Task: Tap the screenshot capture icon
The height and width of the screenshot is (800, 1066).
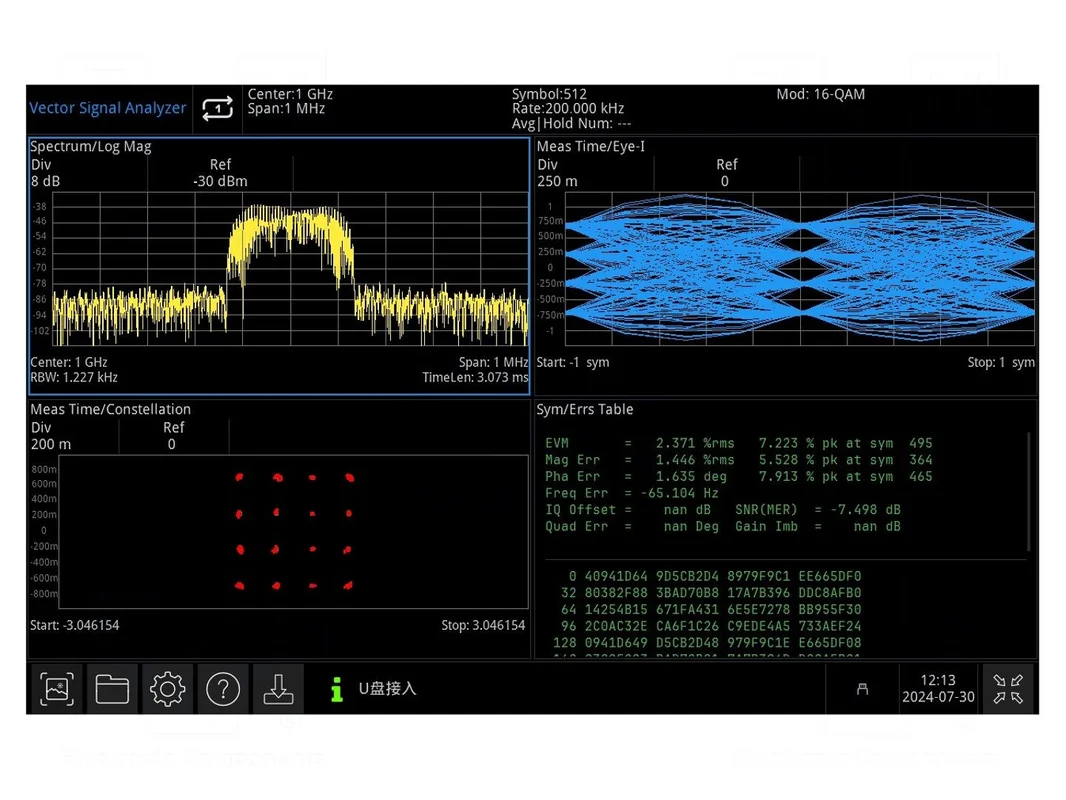Action: pos(57,689)
